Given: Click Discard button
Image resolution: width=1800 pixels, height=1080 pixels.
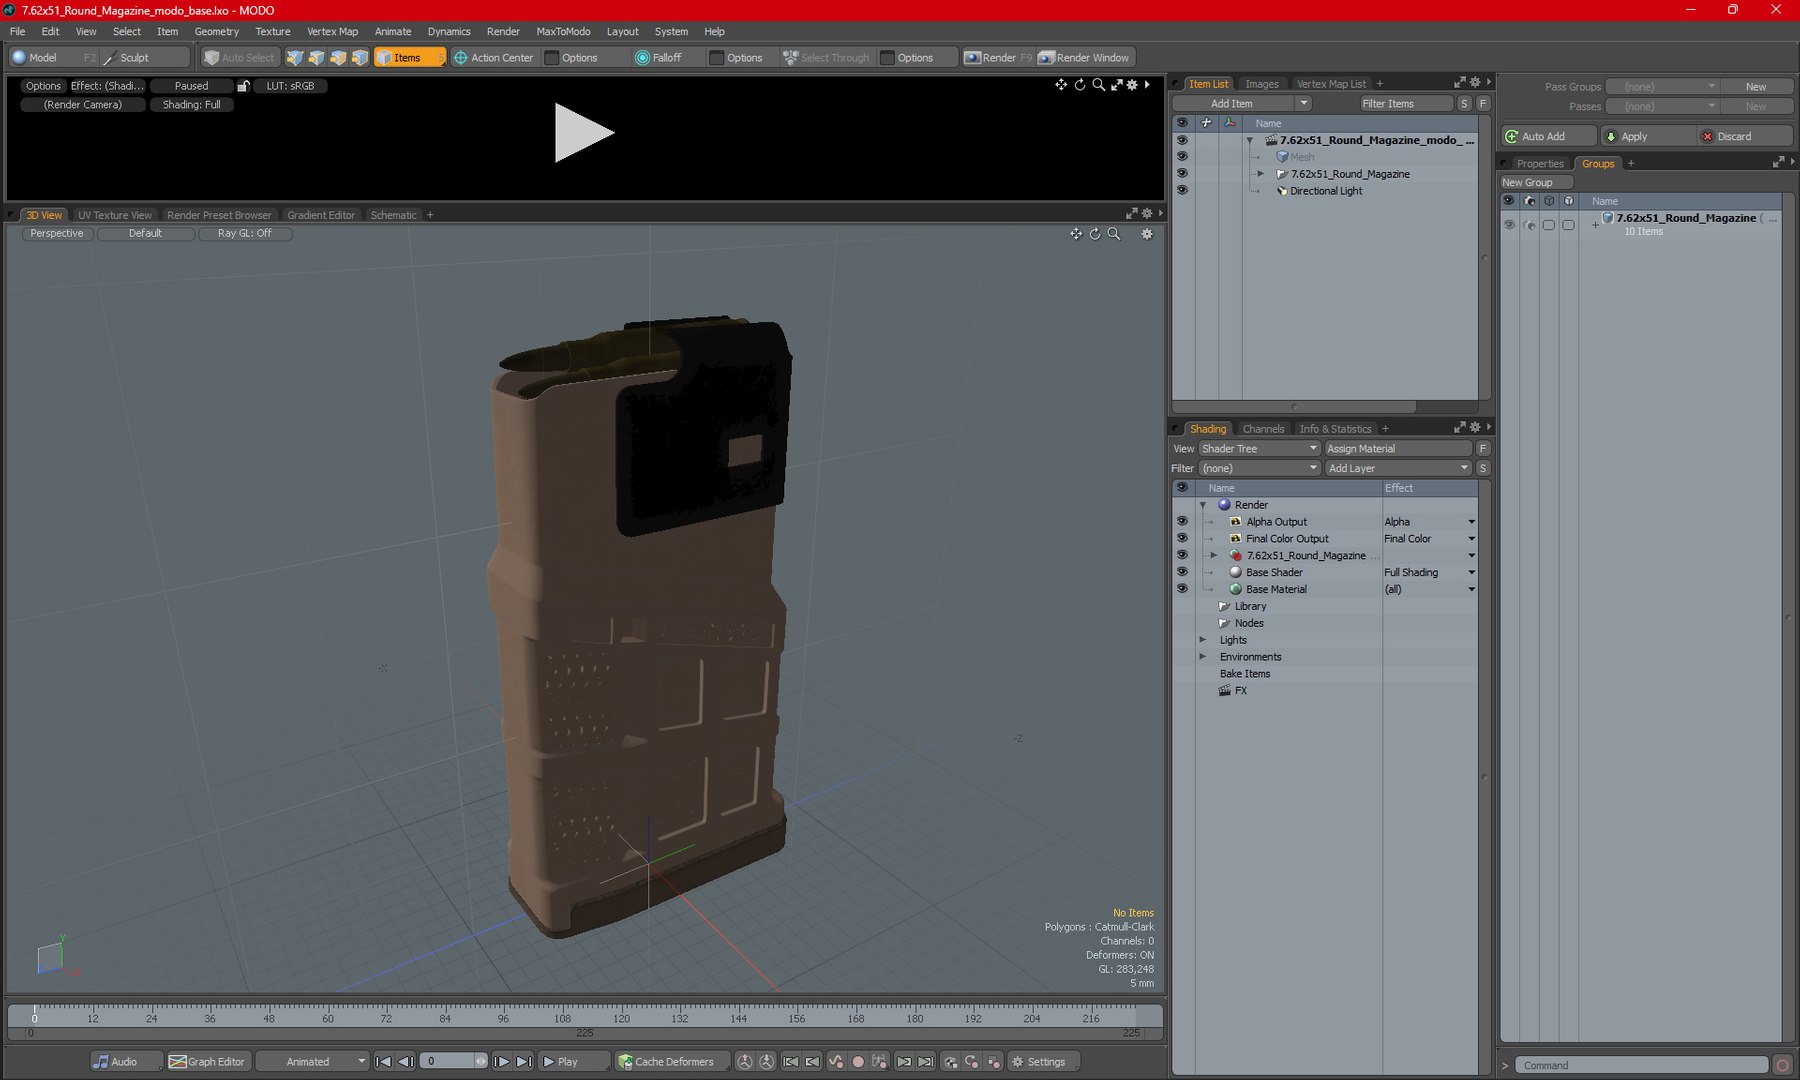Looking at the screenshot, I should pyautogui.click(x=1744, y=137).
